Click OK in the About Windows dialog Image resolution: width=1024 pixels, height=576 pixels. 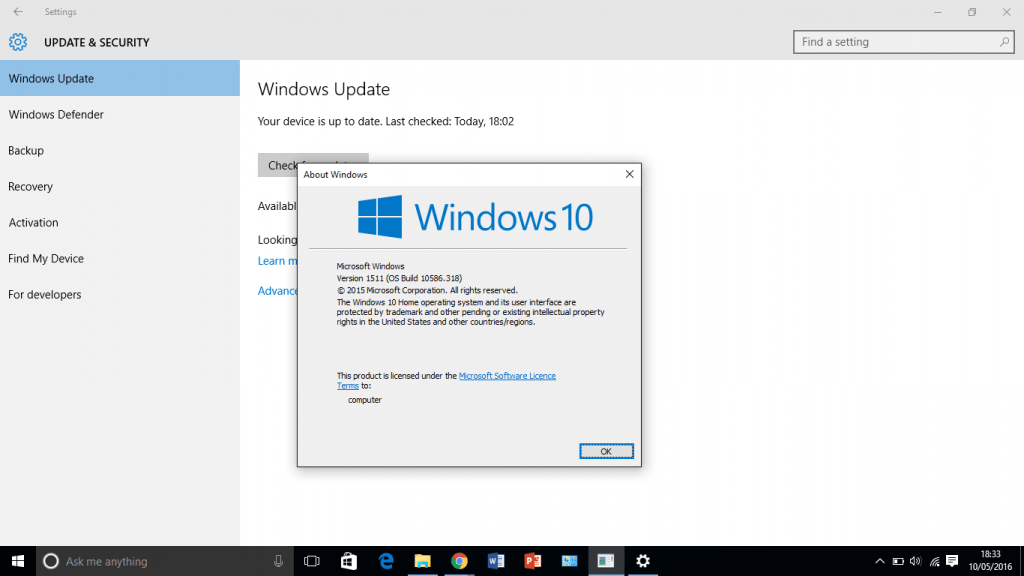coord(606,451)
